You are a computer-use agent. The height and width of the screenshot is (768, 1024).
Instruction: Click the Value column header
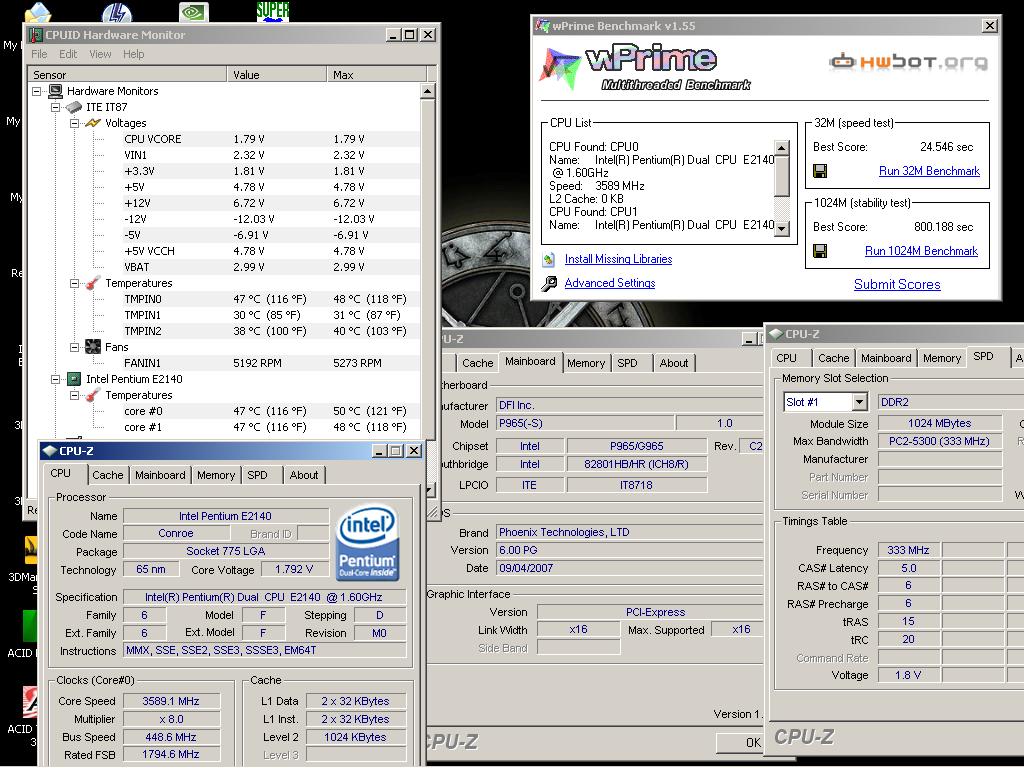point(276,74)
